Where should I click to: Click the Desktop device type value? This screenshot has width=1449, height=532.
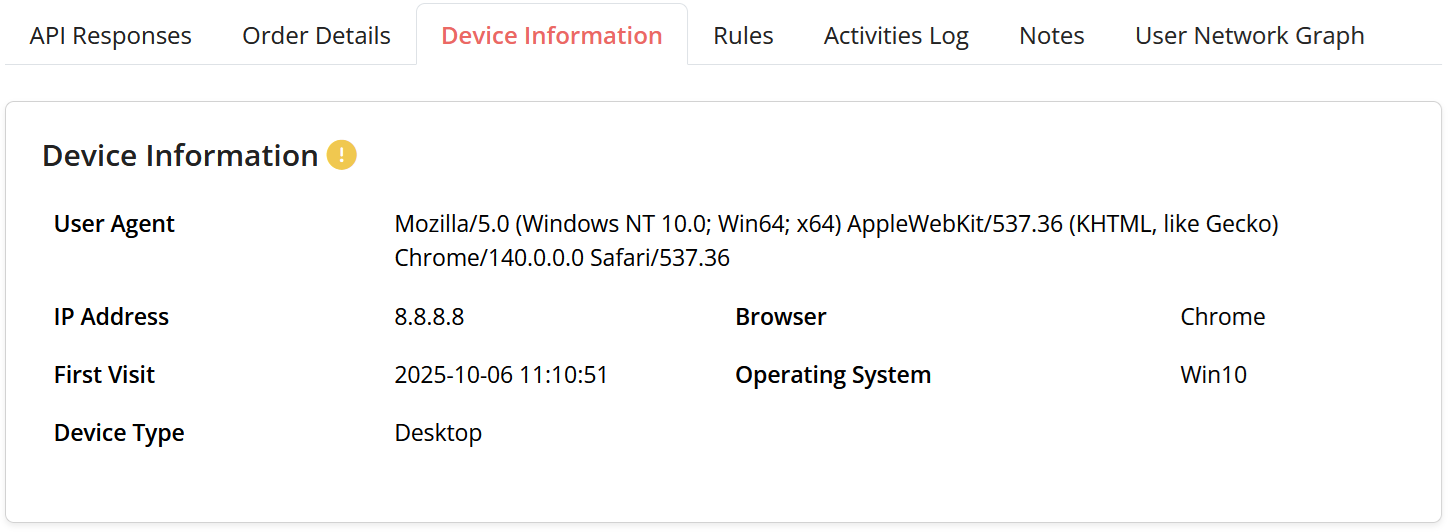point(438,433)
